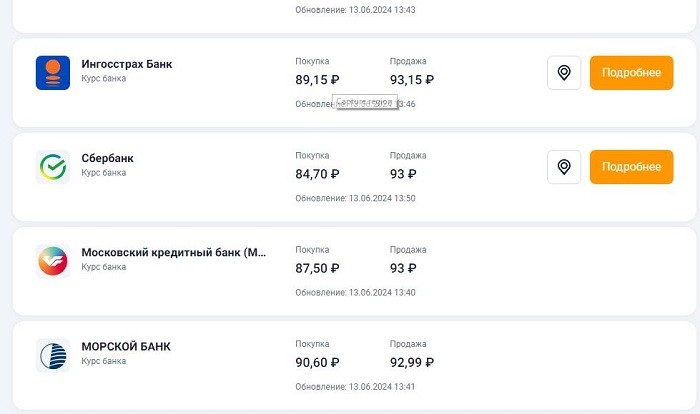Viewport: 700px width, 414px height.
Task: Click the Московский кредитный банк logo
Action: (53, 261)
